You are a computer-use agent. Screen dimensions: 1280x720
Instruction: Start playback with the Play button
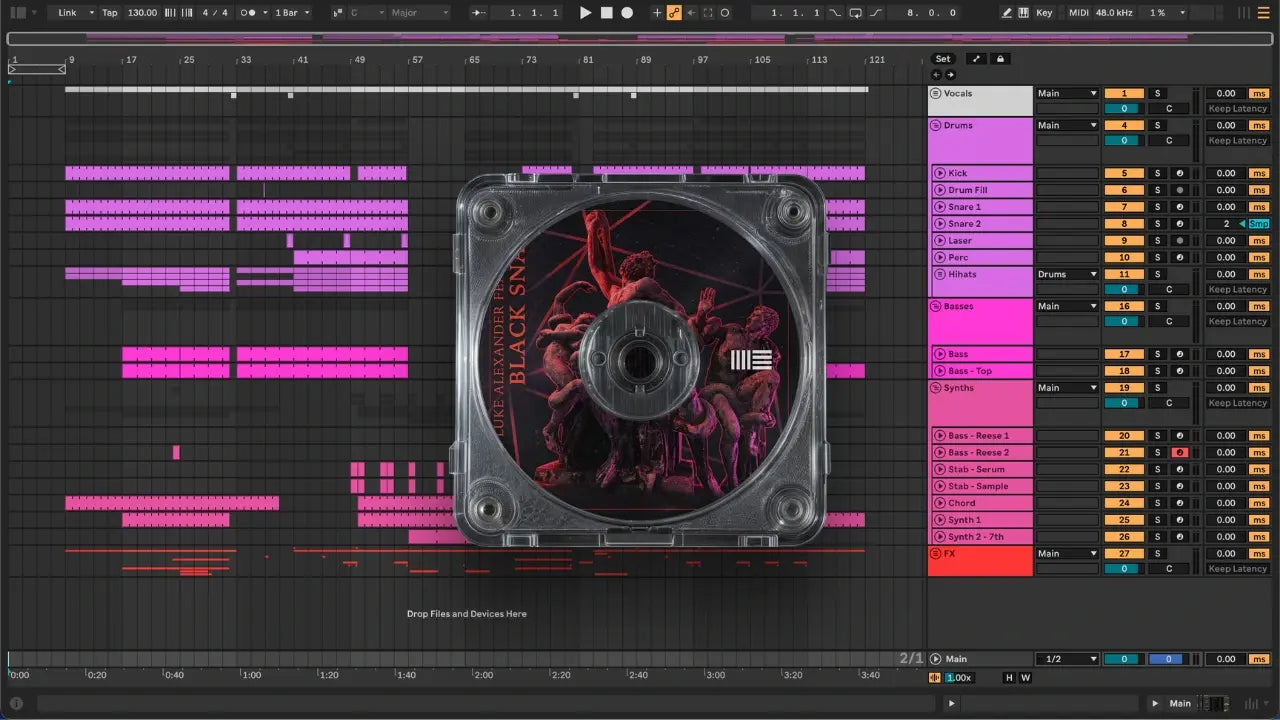point(586,13)
